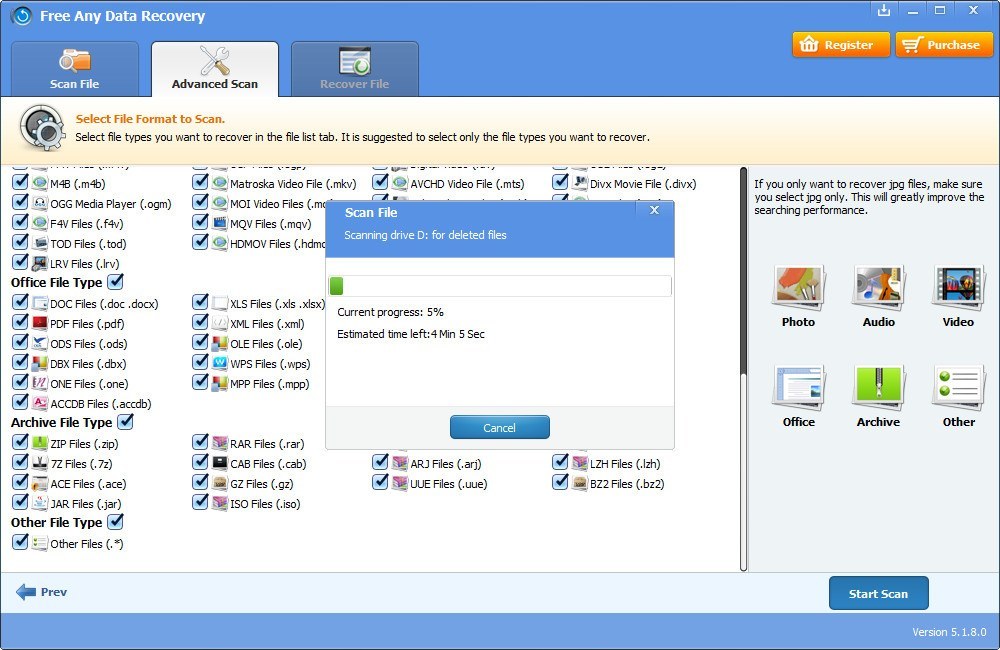Switch to the Scan File tab
The image size is (1000, 650).
pos(74,68)
